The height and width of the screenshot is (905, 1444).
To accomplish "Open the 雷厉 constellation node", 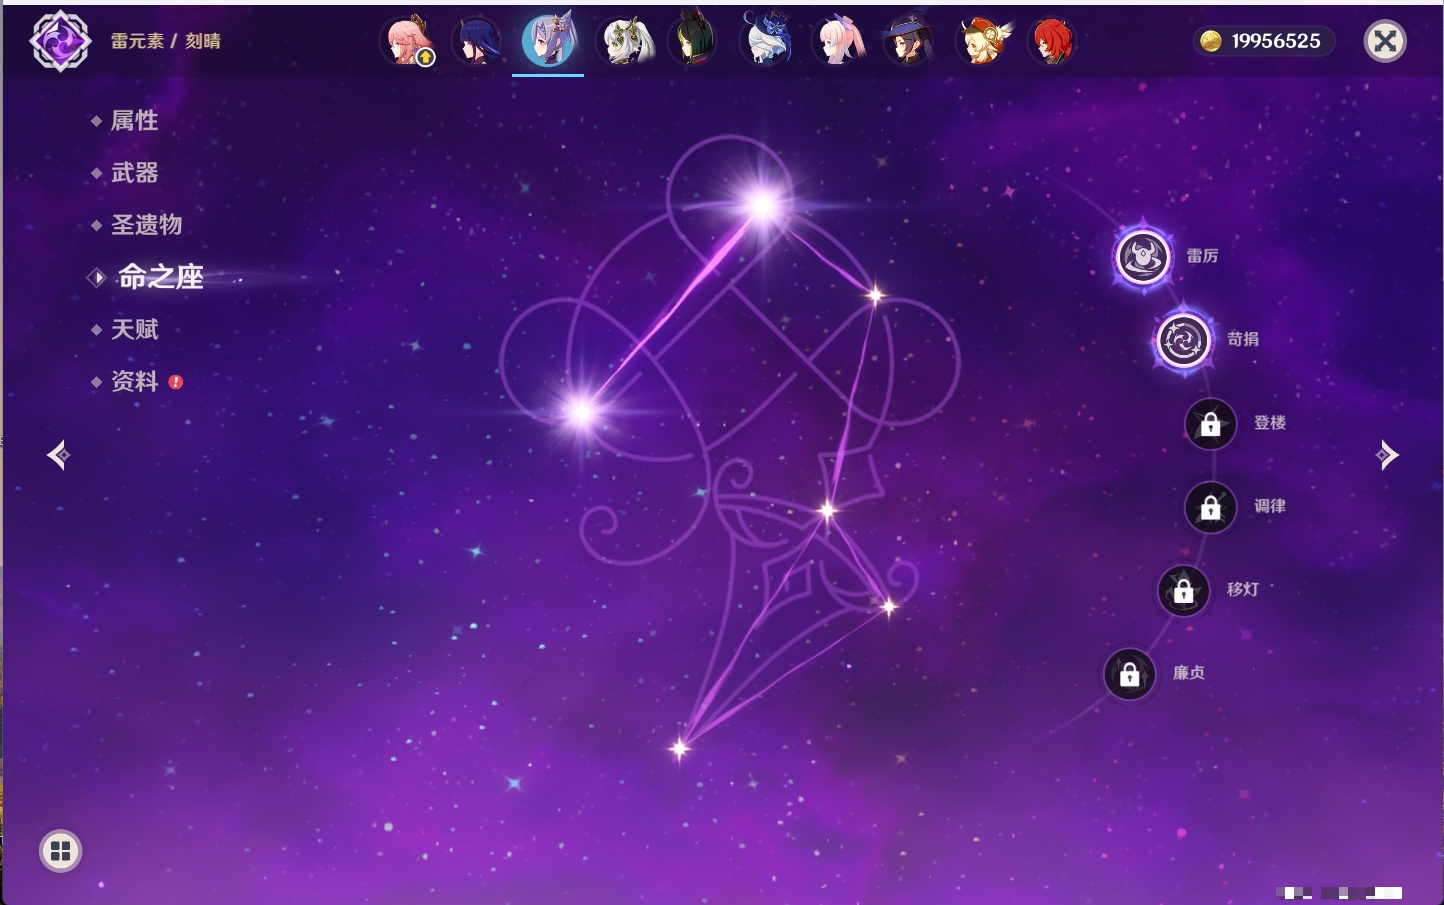I will click(1143, 257).
